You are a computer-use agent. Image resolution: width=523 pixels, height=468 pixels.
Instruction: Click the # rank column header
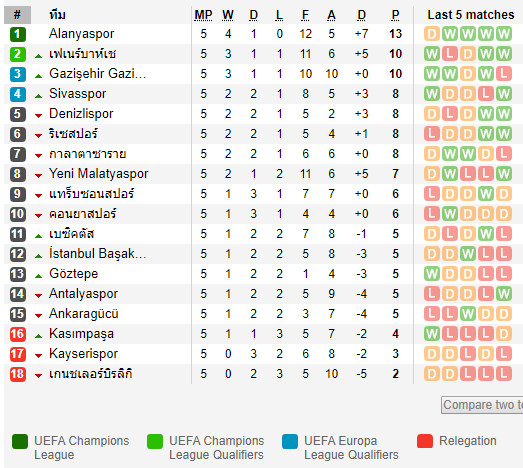[x=17, y=15]
